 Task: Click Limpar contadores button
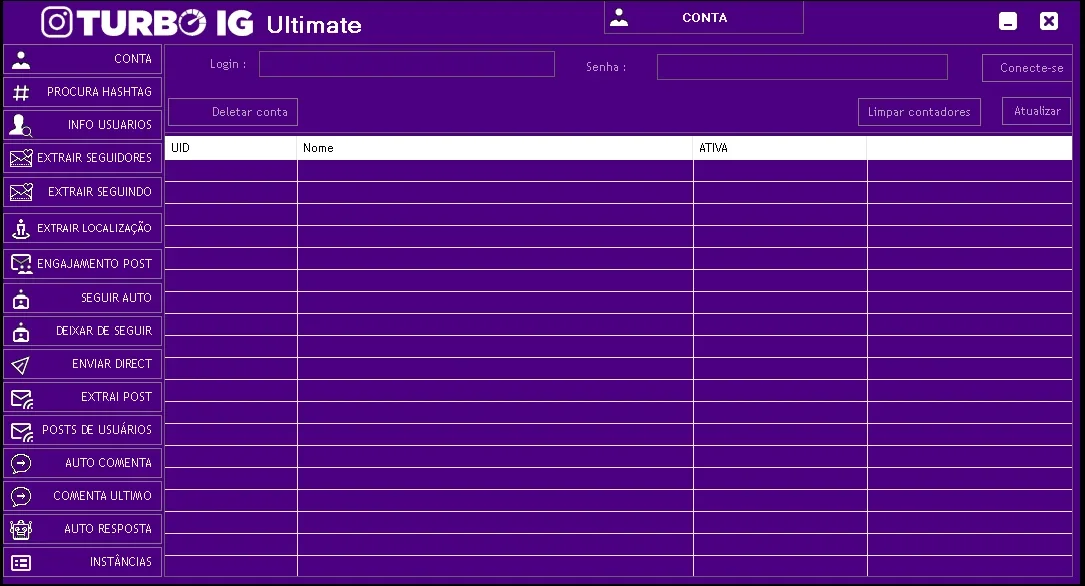click(919, 112)
